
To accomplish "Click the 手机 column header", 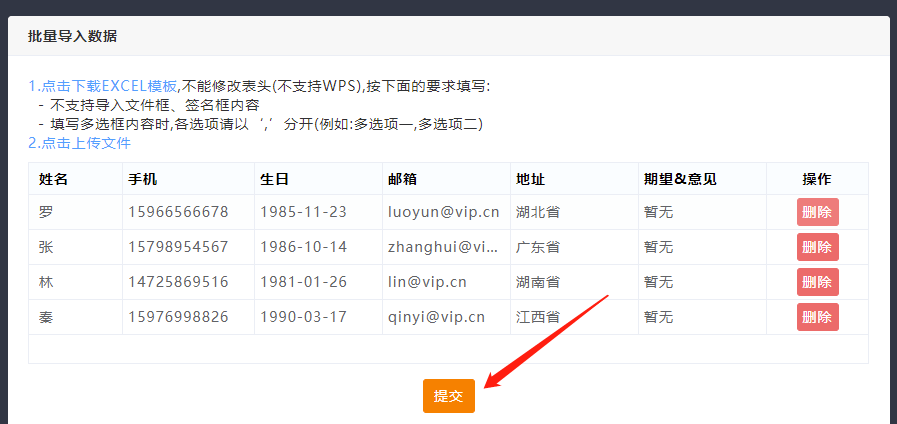I will click(143, 179).
